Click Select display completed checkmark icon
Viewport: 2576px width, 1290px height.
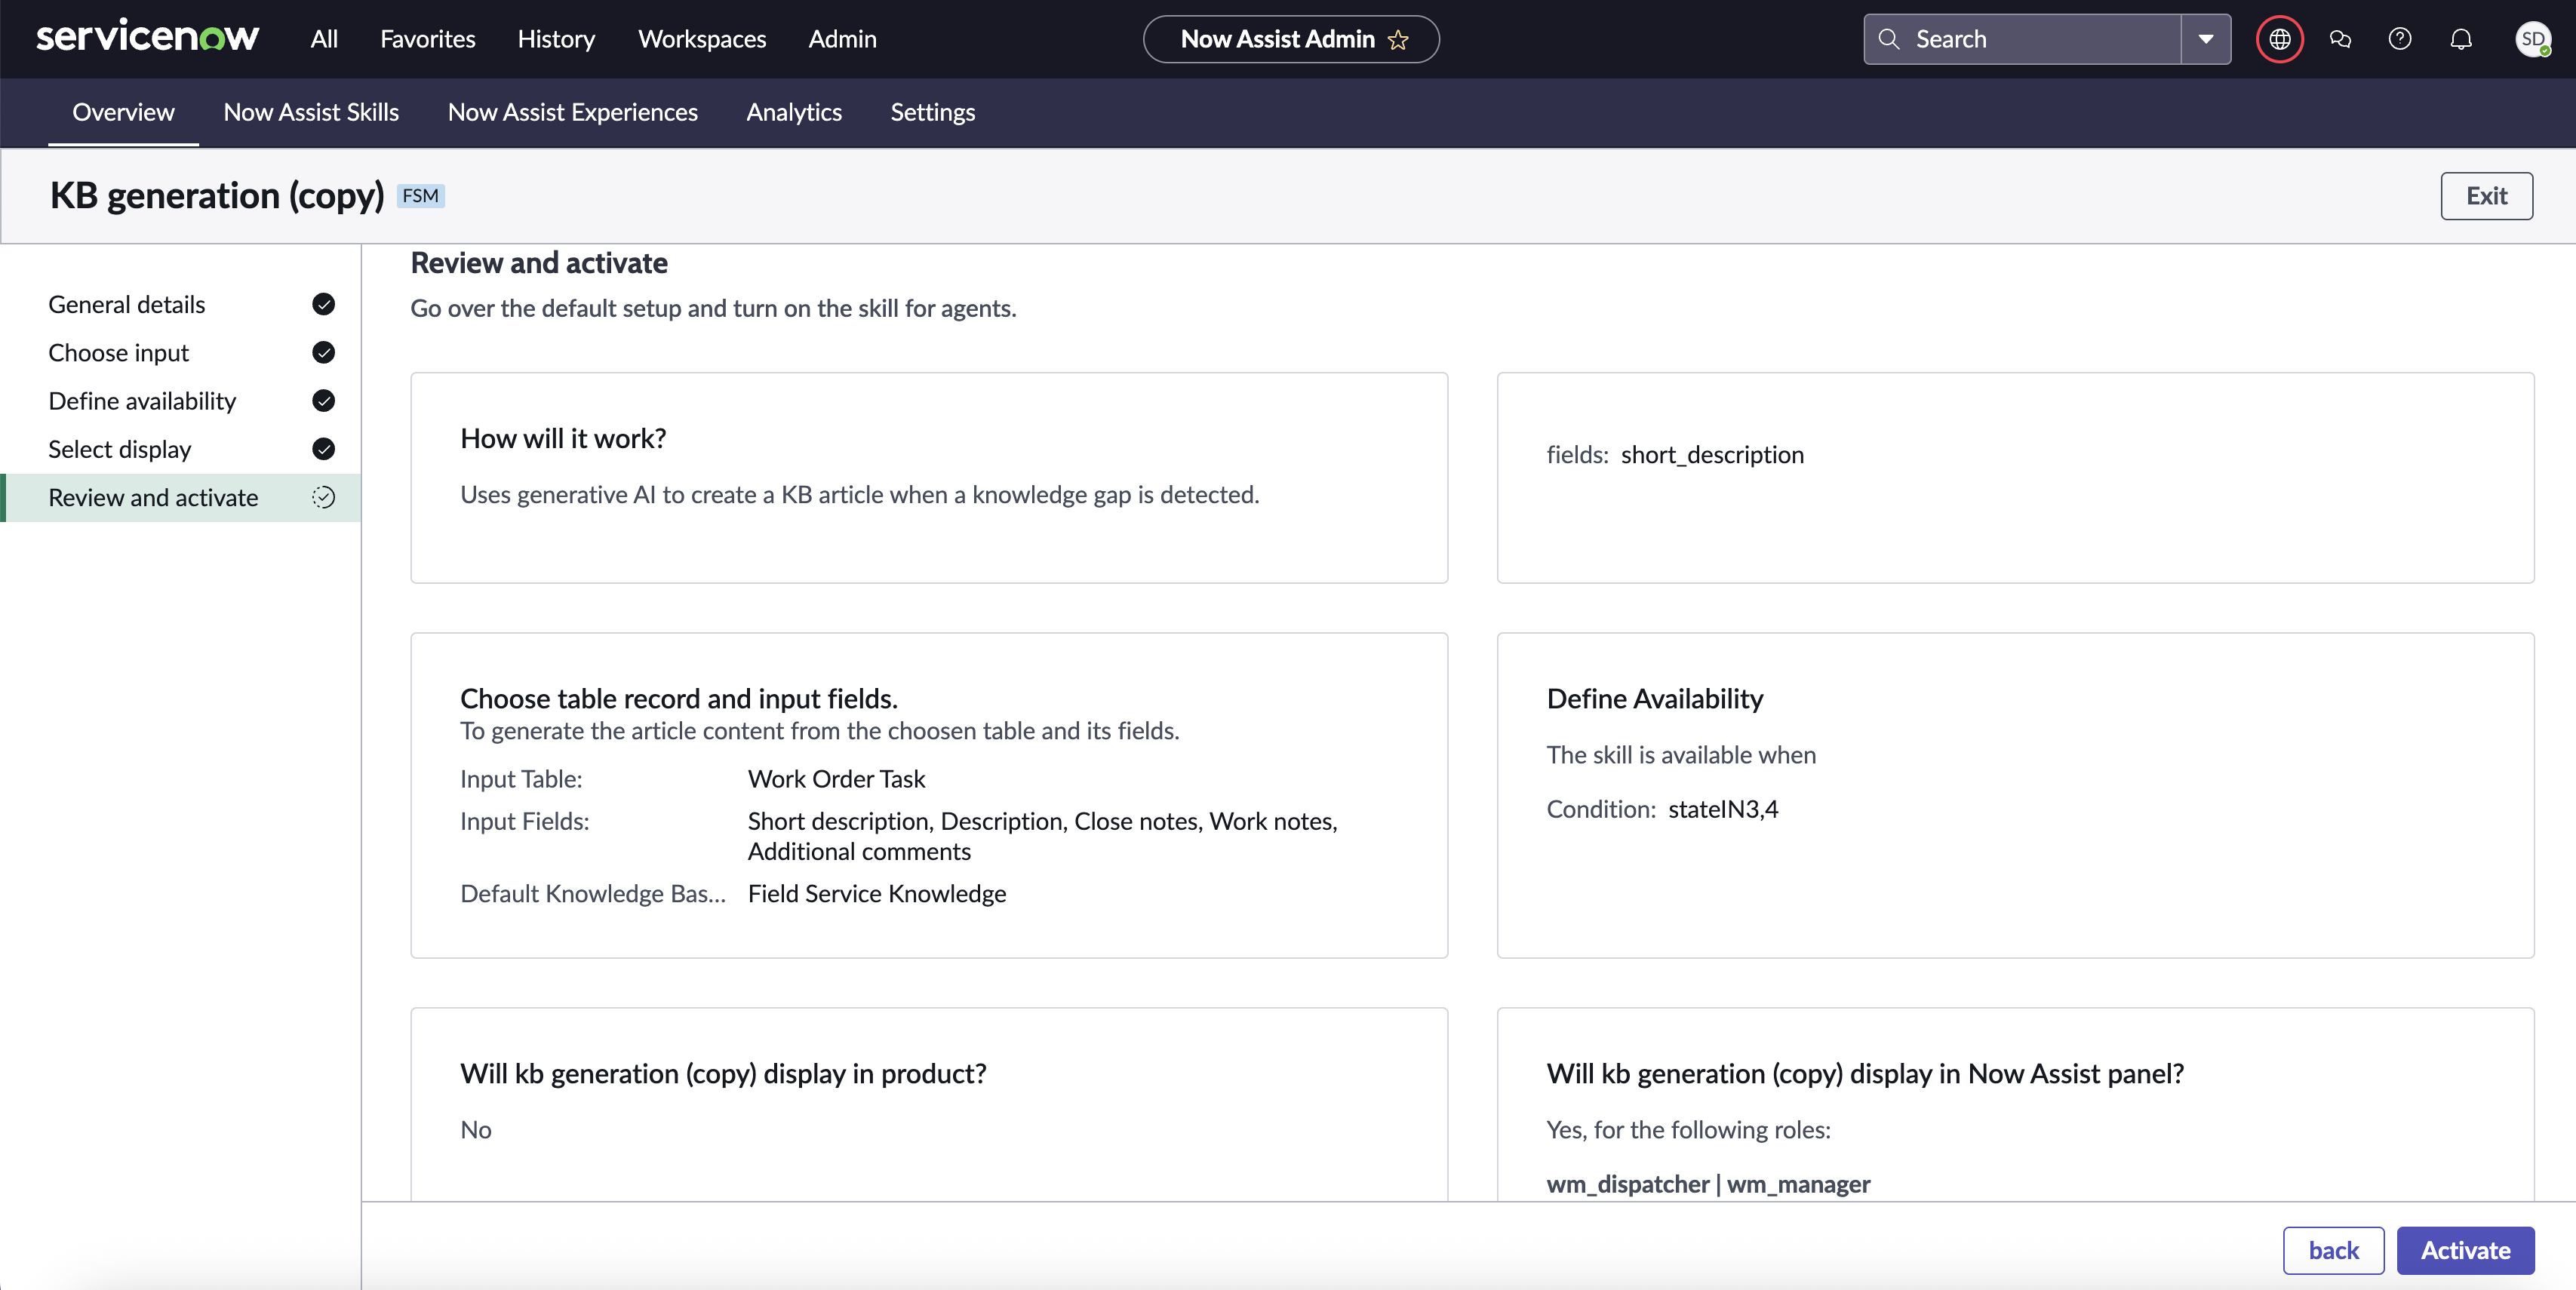tap(323, 448)
